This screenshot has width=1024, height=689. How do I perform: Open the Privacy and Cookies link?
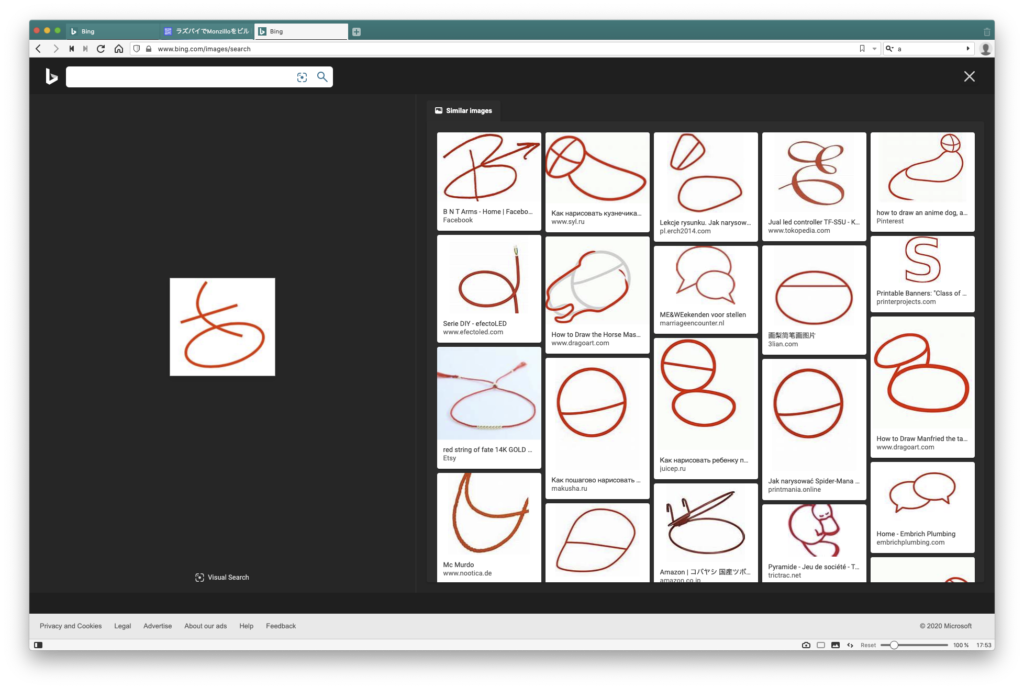[70, 626]
